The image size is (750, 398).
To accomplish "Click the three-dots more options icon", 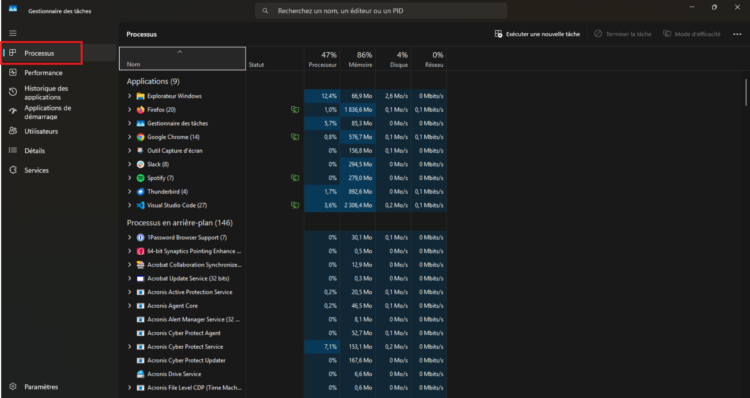I will click(x=737, y=34).
